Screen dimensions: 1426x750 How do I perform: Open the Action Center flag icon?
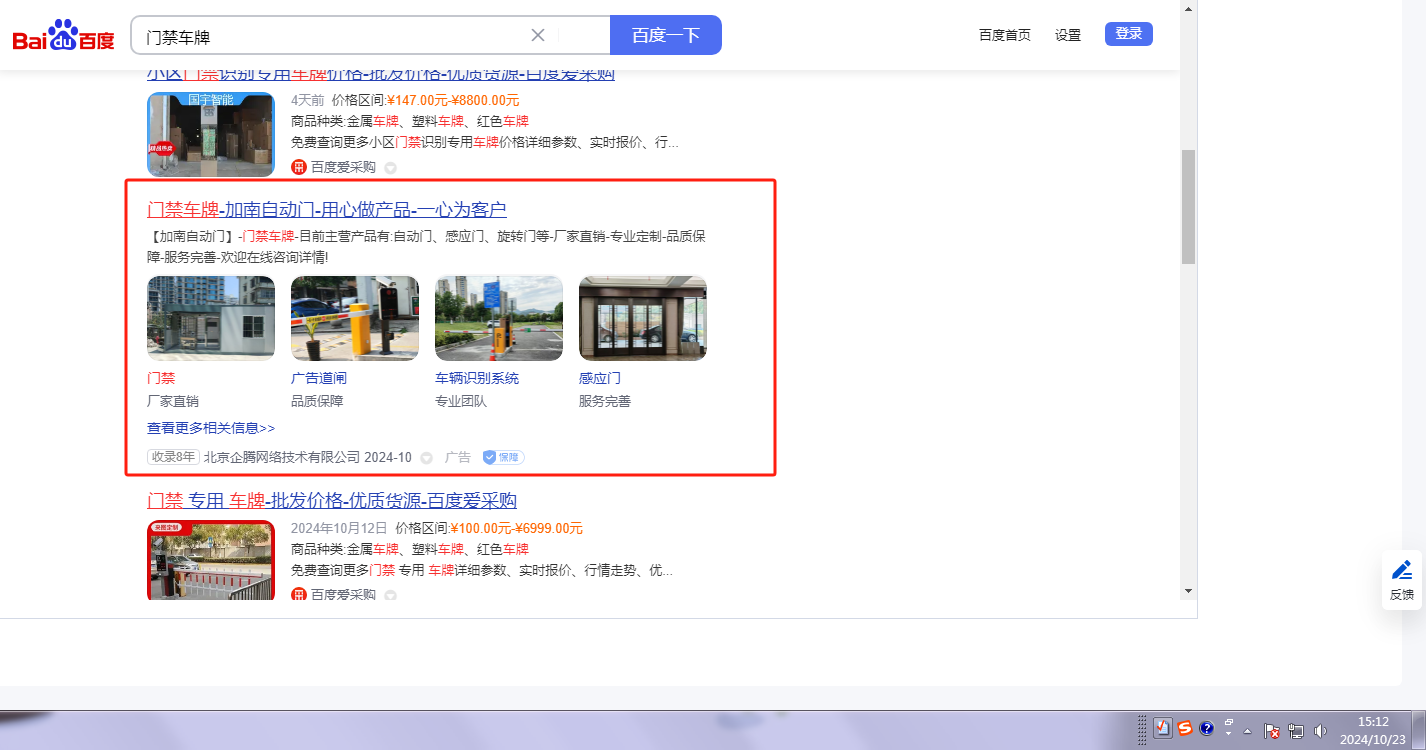click(x=1272, y=730)
